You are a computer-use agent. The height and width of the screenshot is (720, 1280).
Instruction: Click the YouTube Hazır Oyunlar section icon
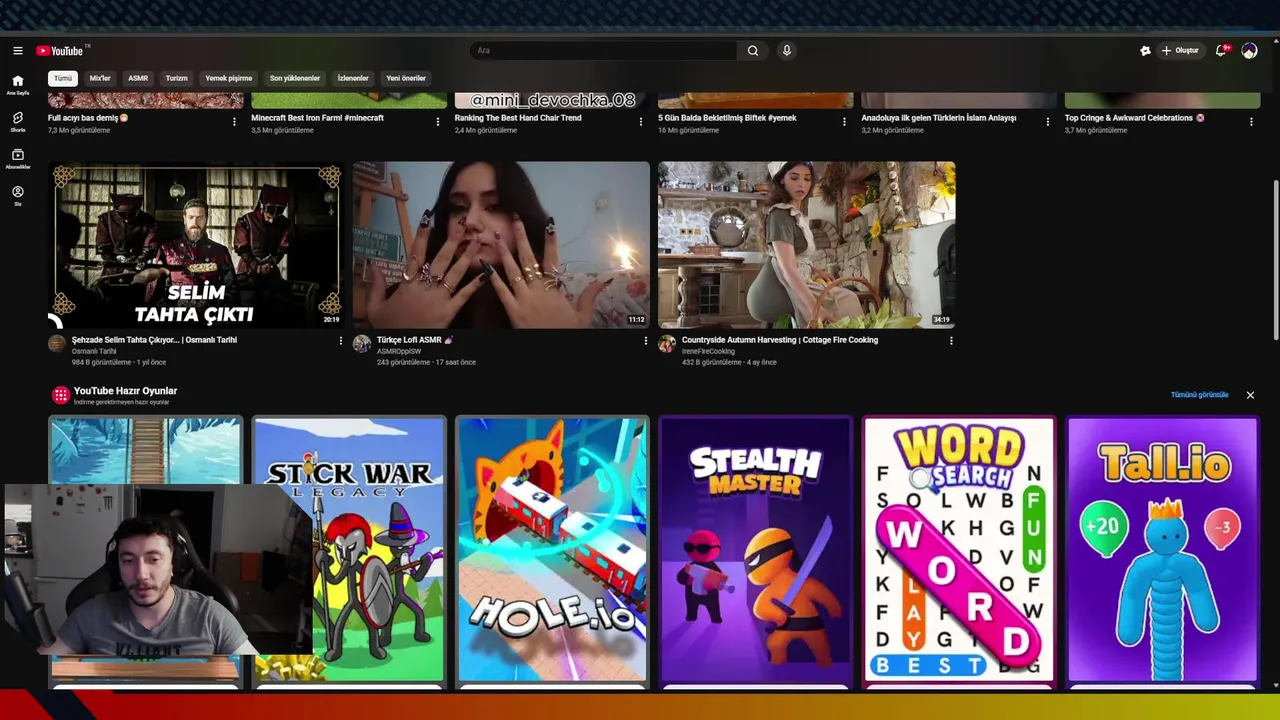pyautogui.click(x=60, y=395)
